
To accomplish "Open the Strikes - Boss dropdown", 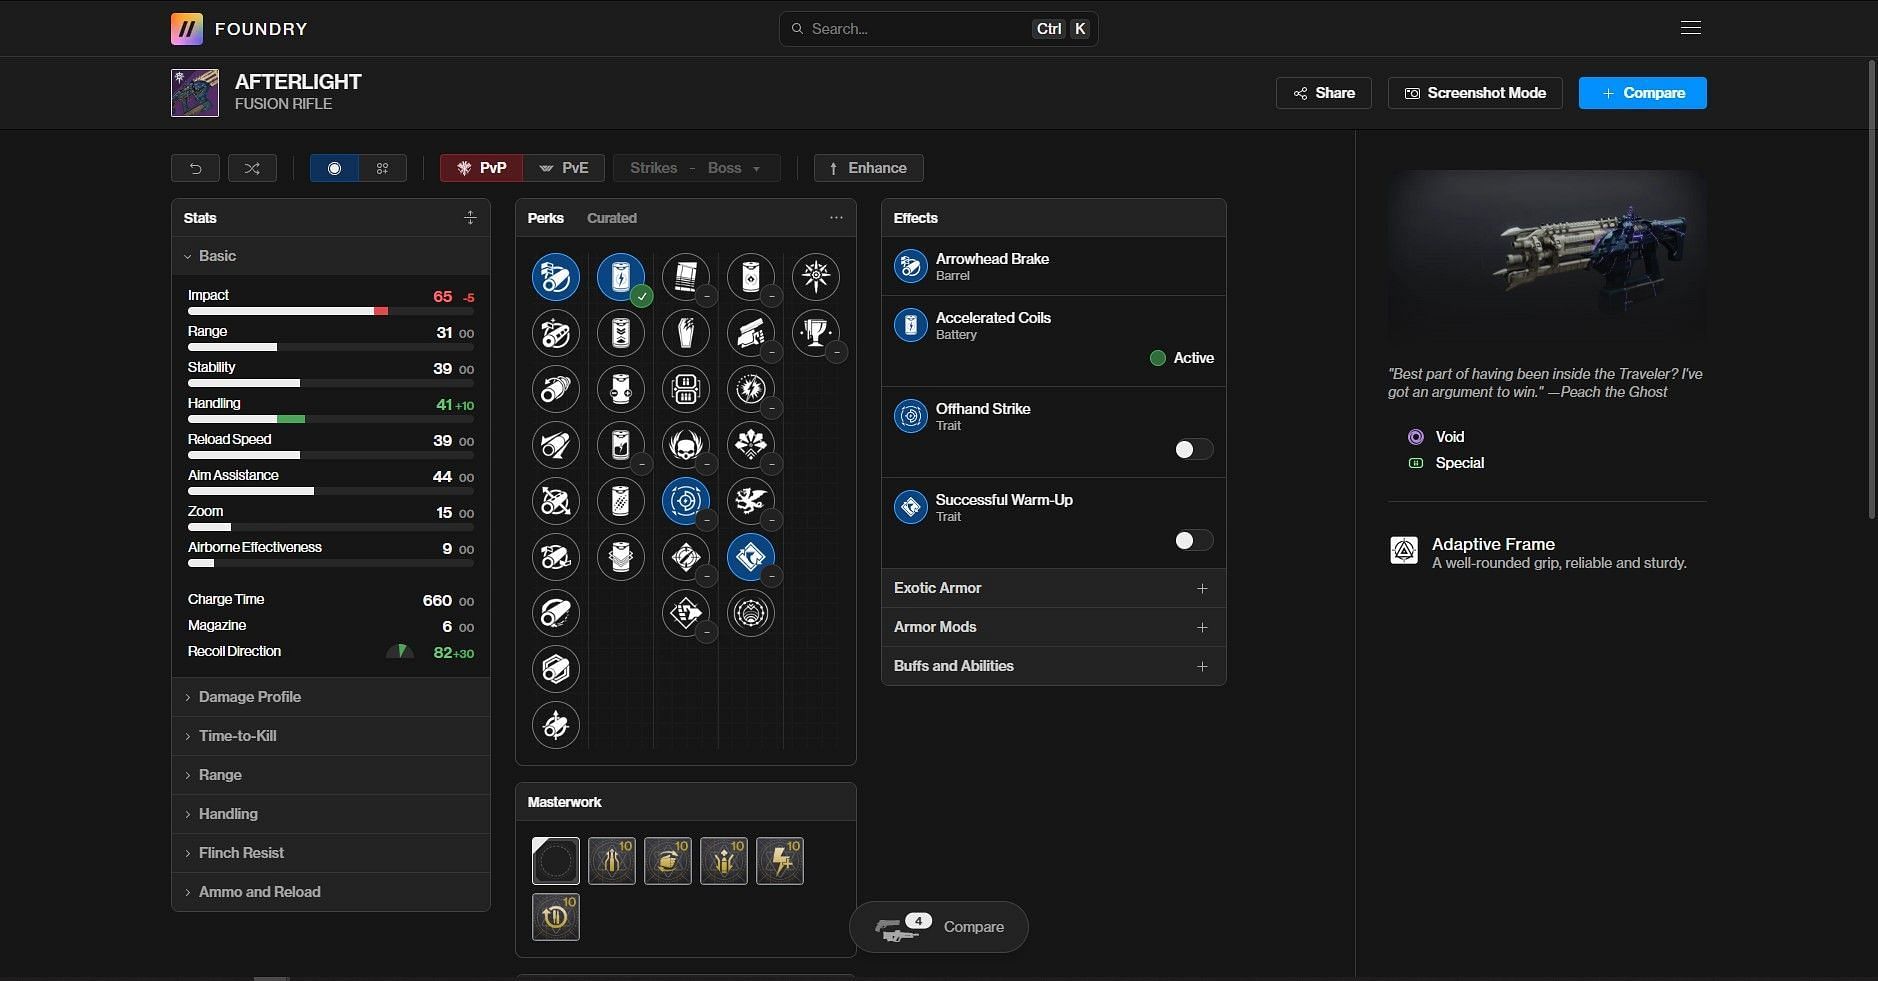I will [x=696, y=168].
